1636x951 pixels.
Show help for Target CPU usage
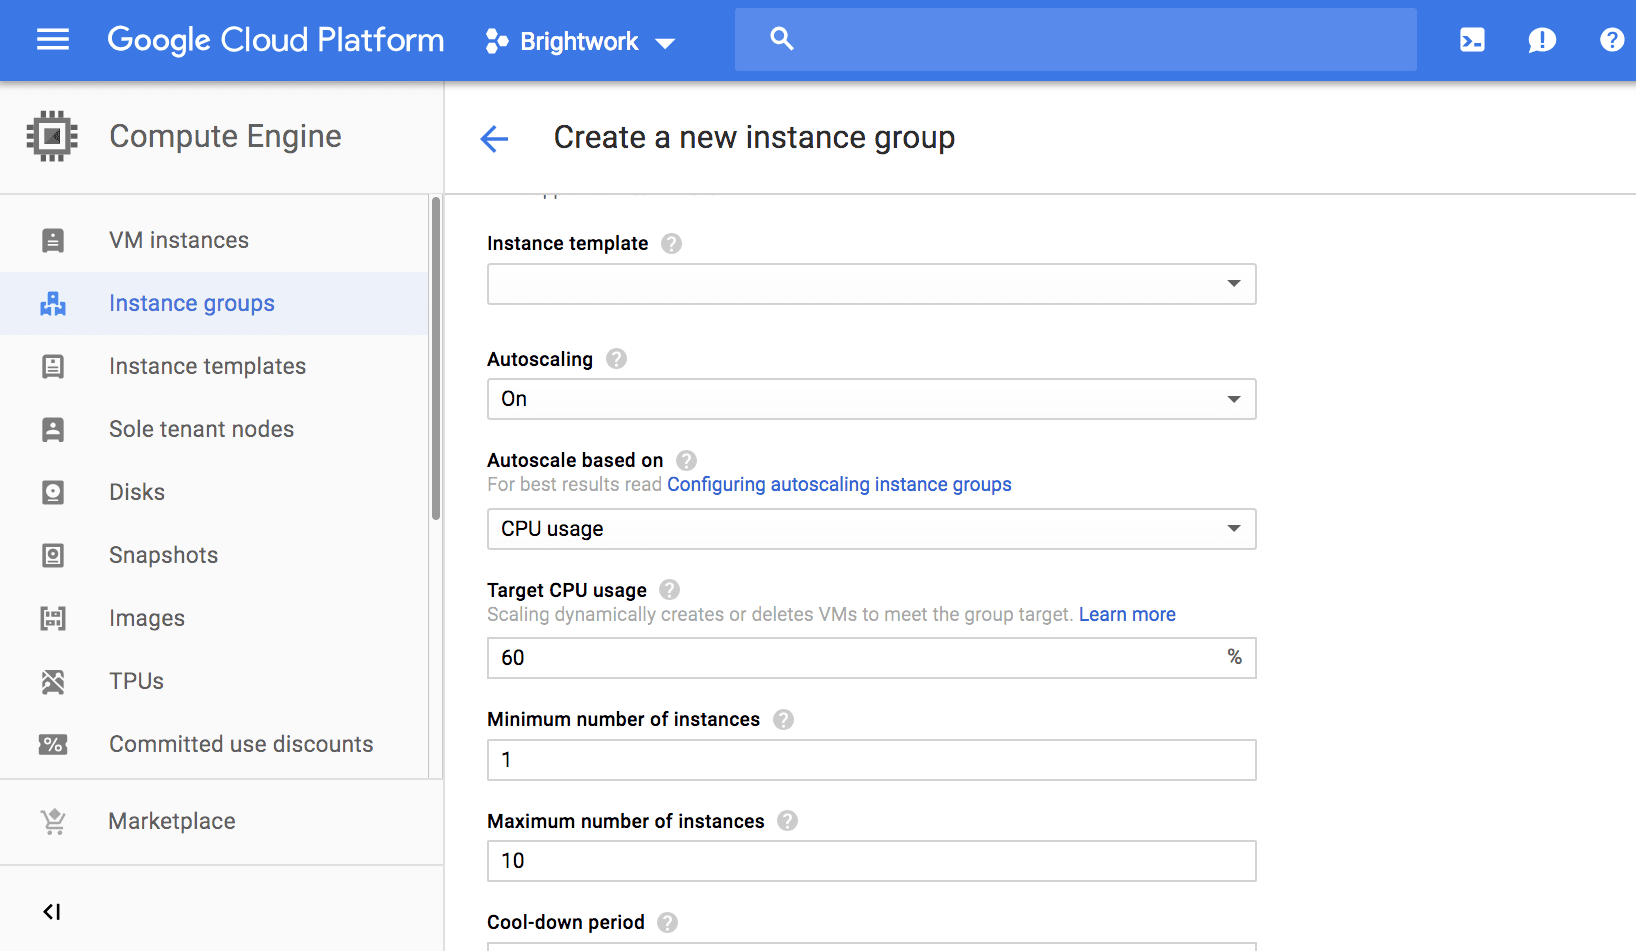coord(670,590)
